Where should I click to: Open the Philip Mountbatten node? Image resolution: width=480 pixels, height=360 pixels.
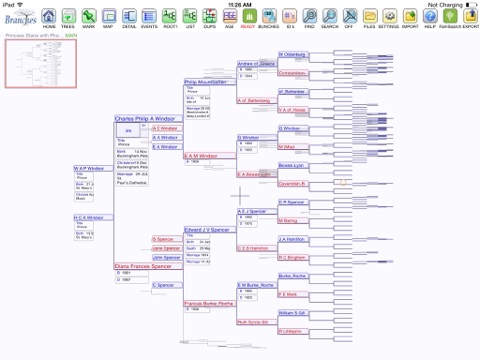coord(210,82)
